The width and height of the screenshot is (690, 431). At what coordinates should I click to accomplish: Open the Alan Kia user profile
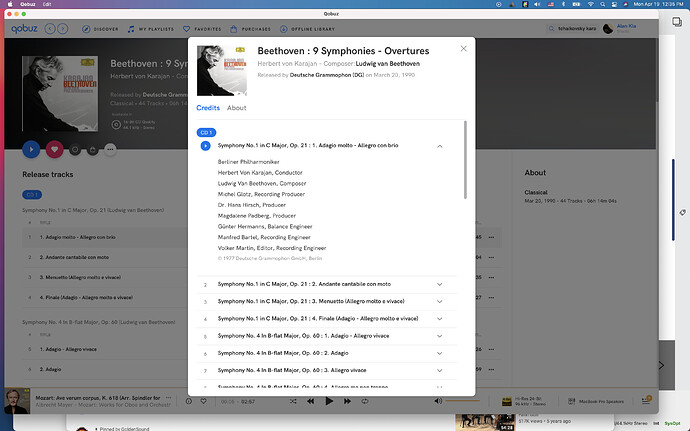click(x=626, y=26)
